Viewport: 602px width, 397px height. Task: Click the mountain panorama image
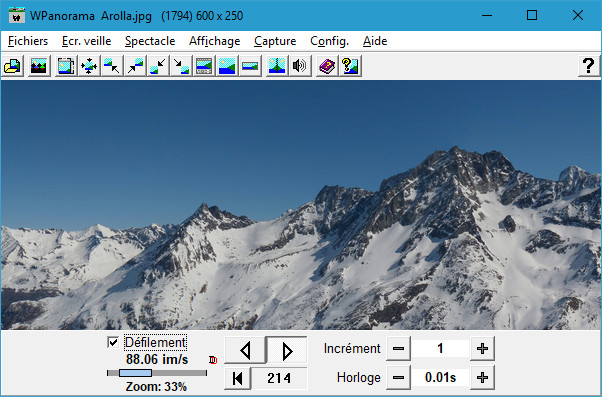coord(301,205)
